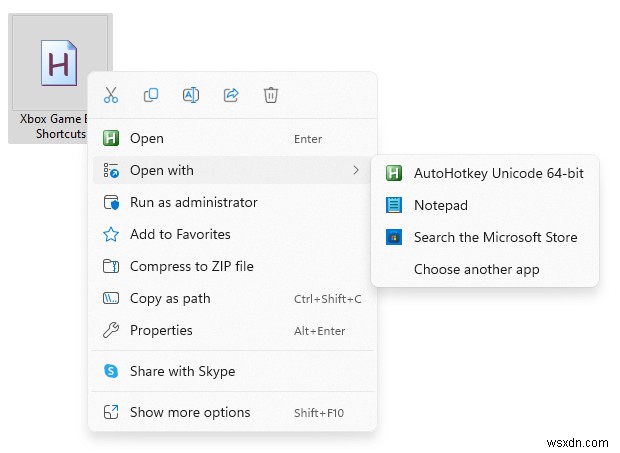Click Choose another app
Viewport: 620px width, 453px height.
tap(485, 269)
